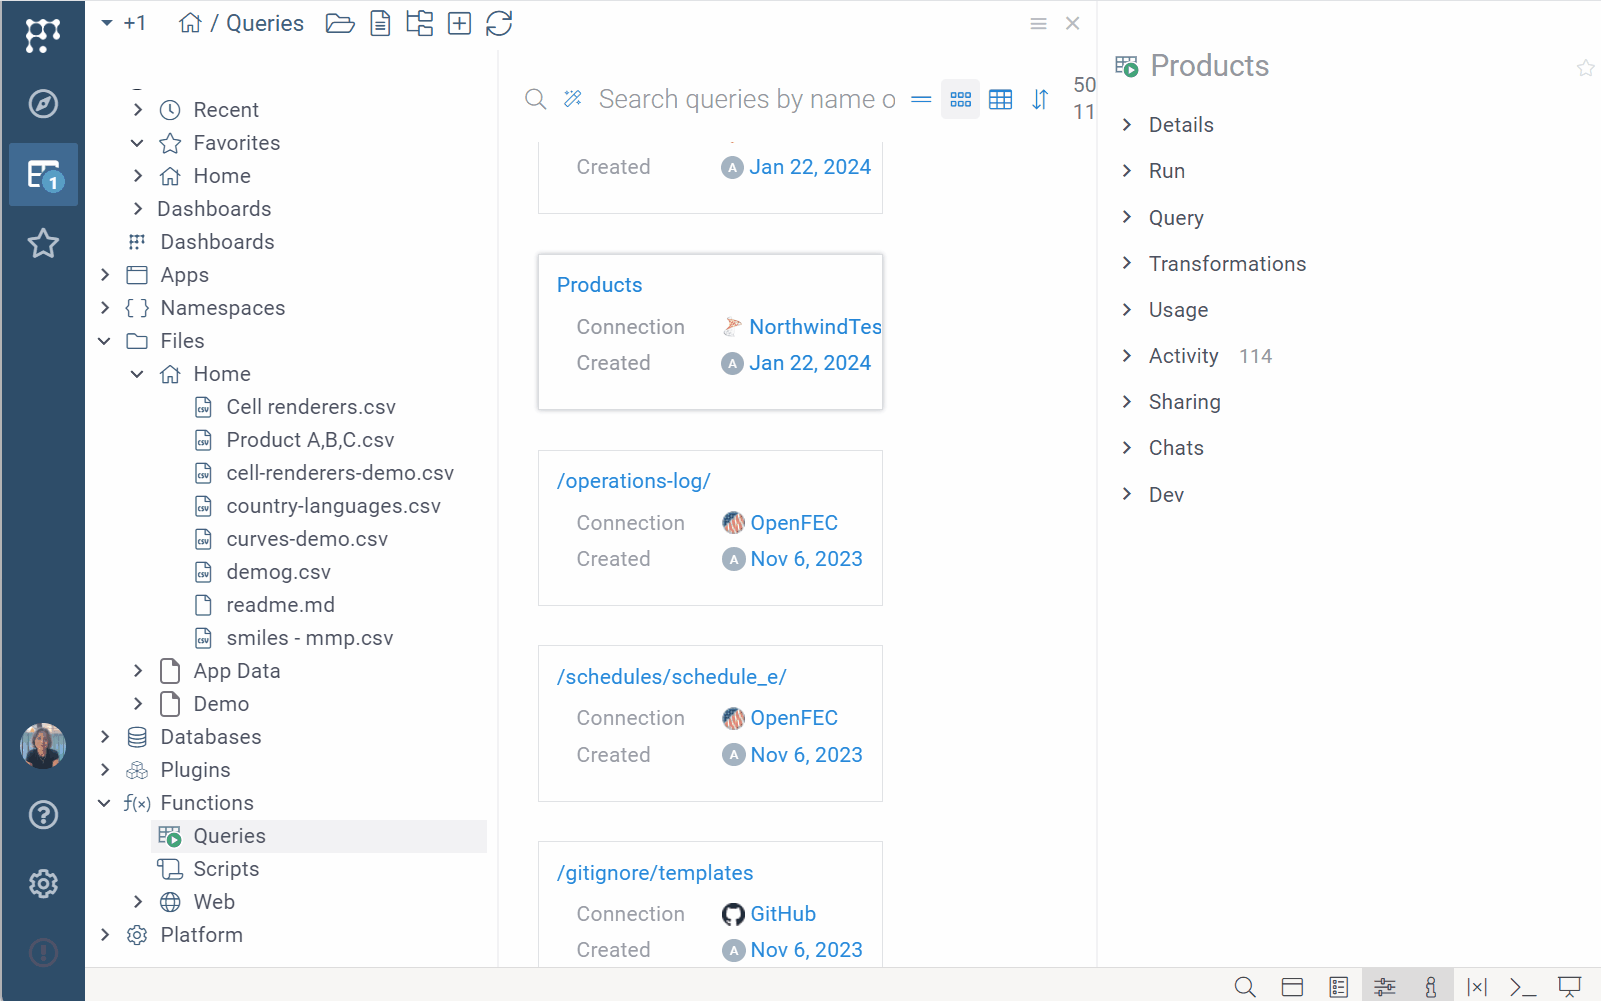Open the /operations-log/ query link
This screenshot has height=1001, width=1601.
coord(633,481)
